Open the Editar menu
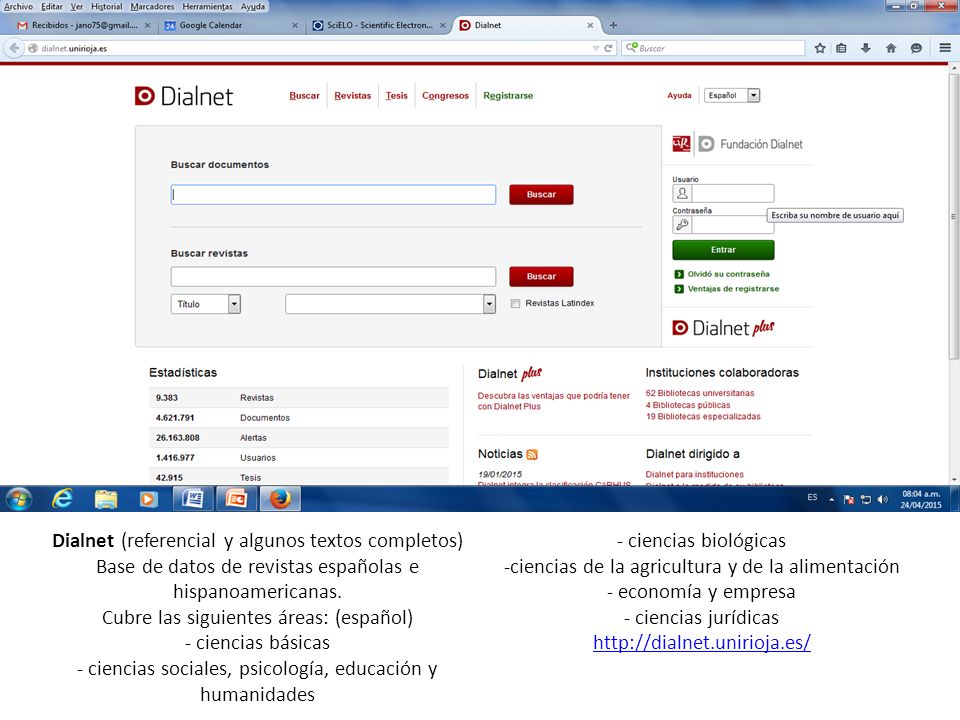The height and width of the screenshot is (720, 960). pos(52,6)
